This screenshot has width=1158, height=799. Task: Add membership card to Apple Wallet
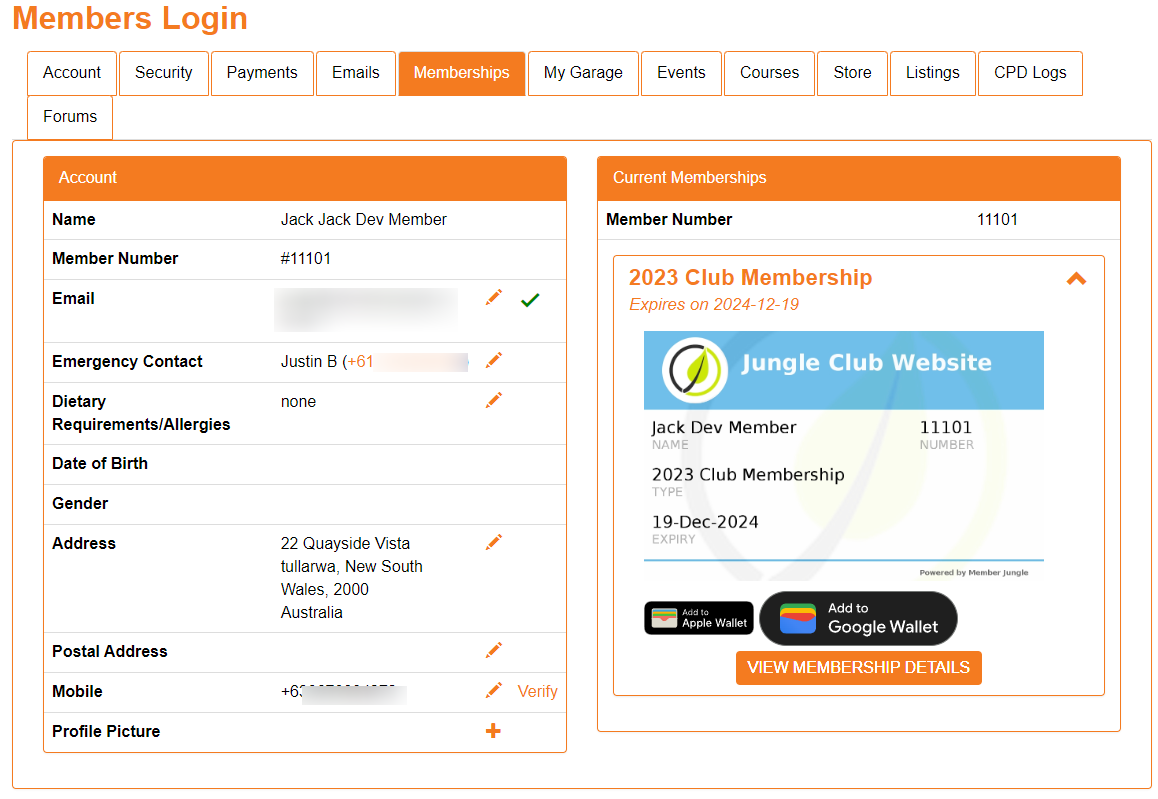click(698, 617)
